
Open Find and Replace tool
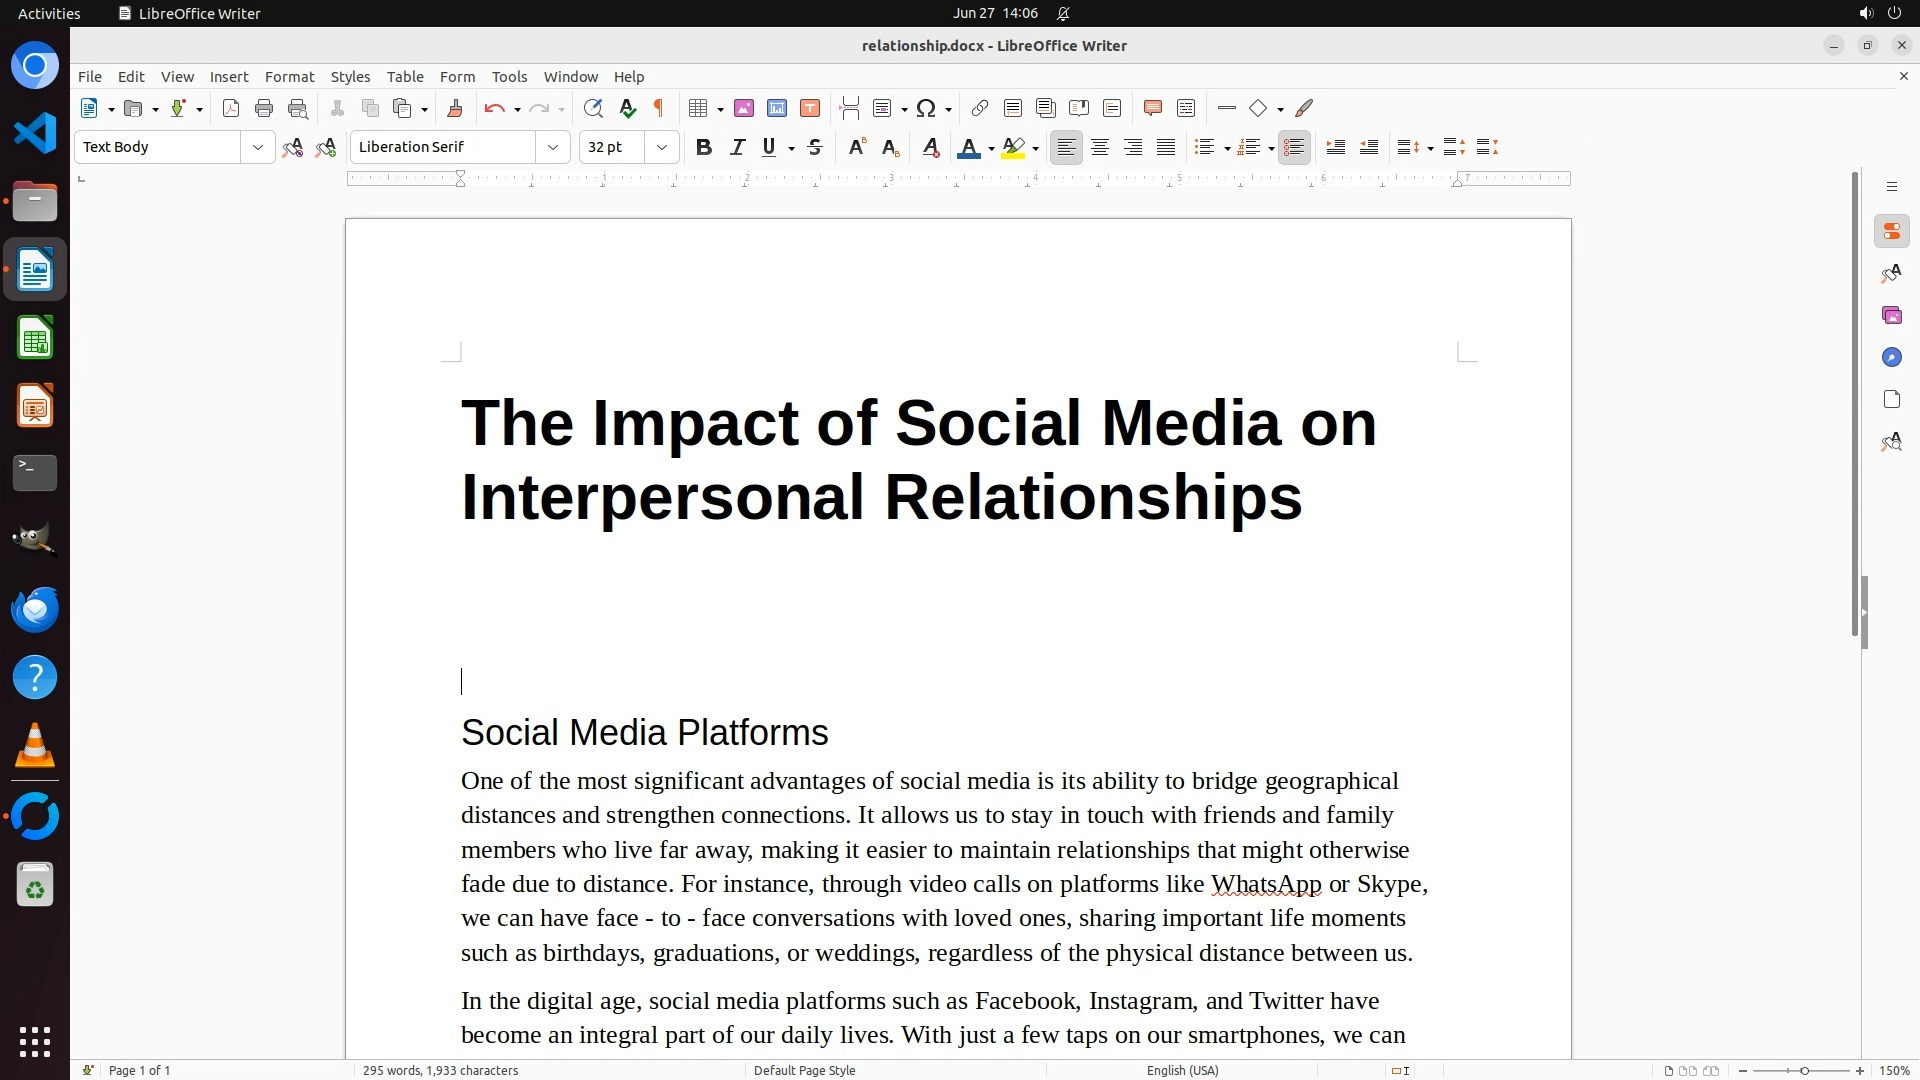pyautogui.click(x=593, y=108)
